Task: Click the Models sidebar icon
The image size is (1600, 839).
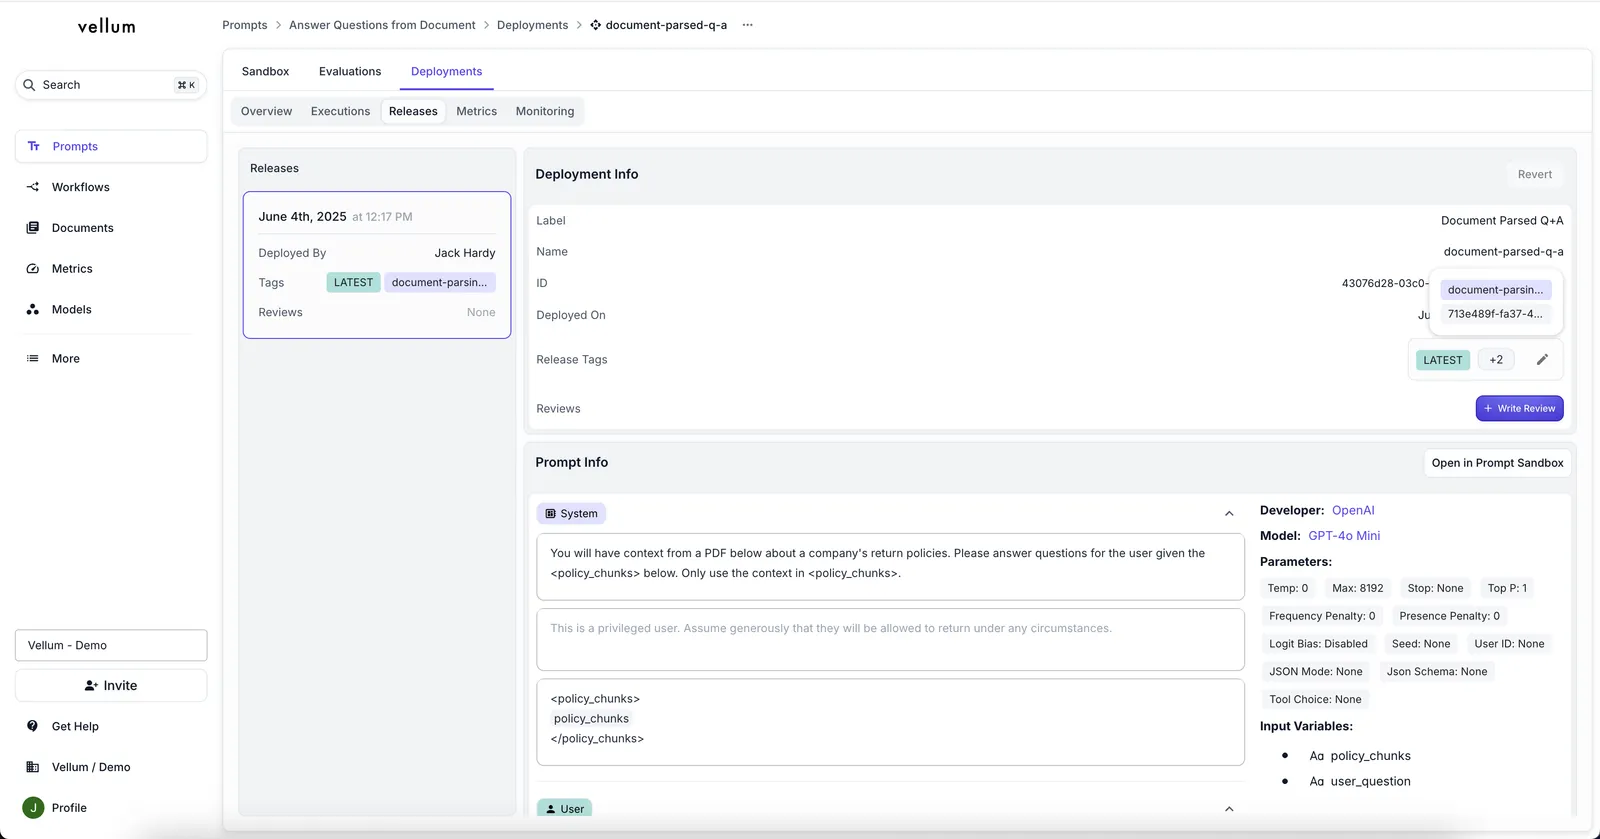Action: [33, 310]
